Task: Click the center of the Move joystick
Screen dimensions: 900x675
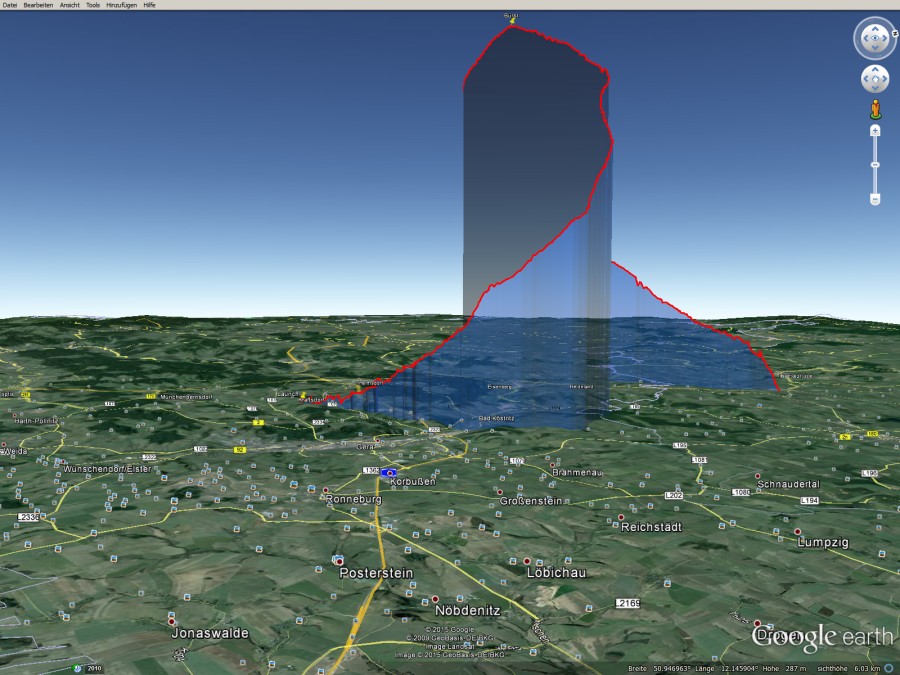Action: pyautogui.click(x=875, y=79)
